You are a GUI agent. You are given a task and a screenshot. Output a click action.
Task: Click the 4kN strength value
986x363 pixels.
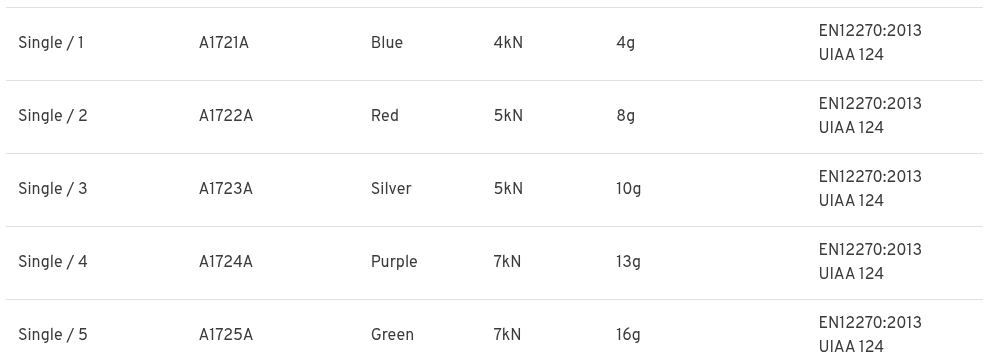508,43
